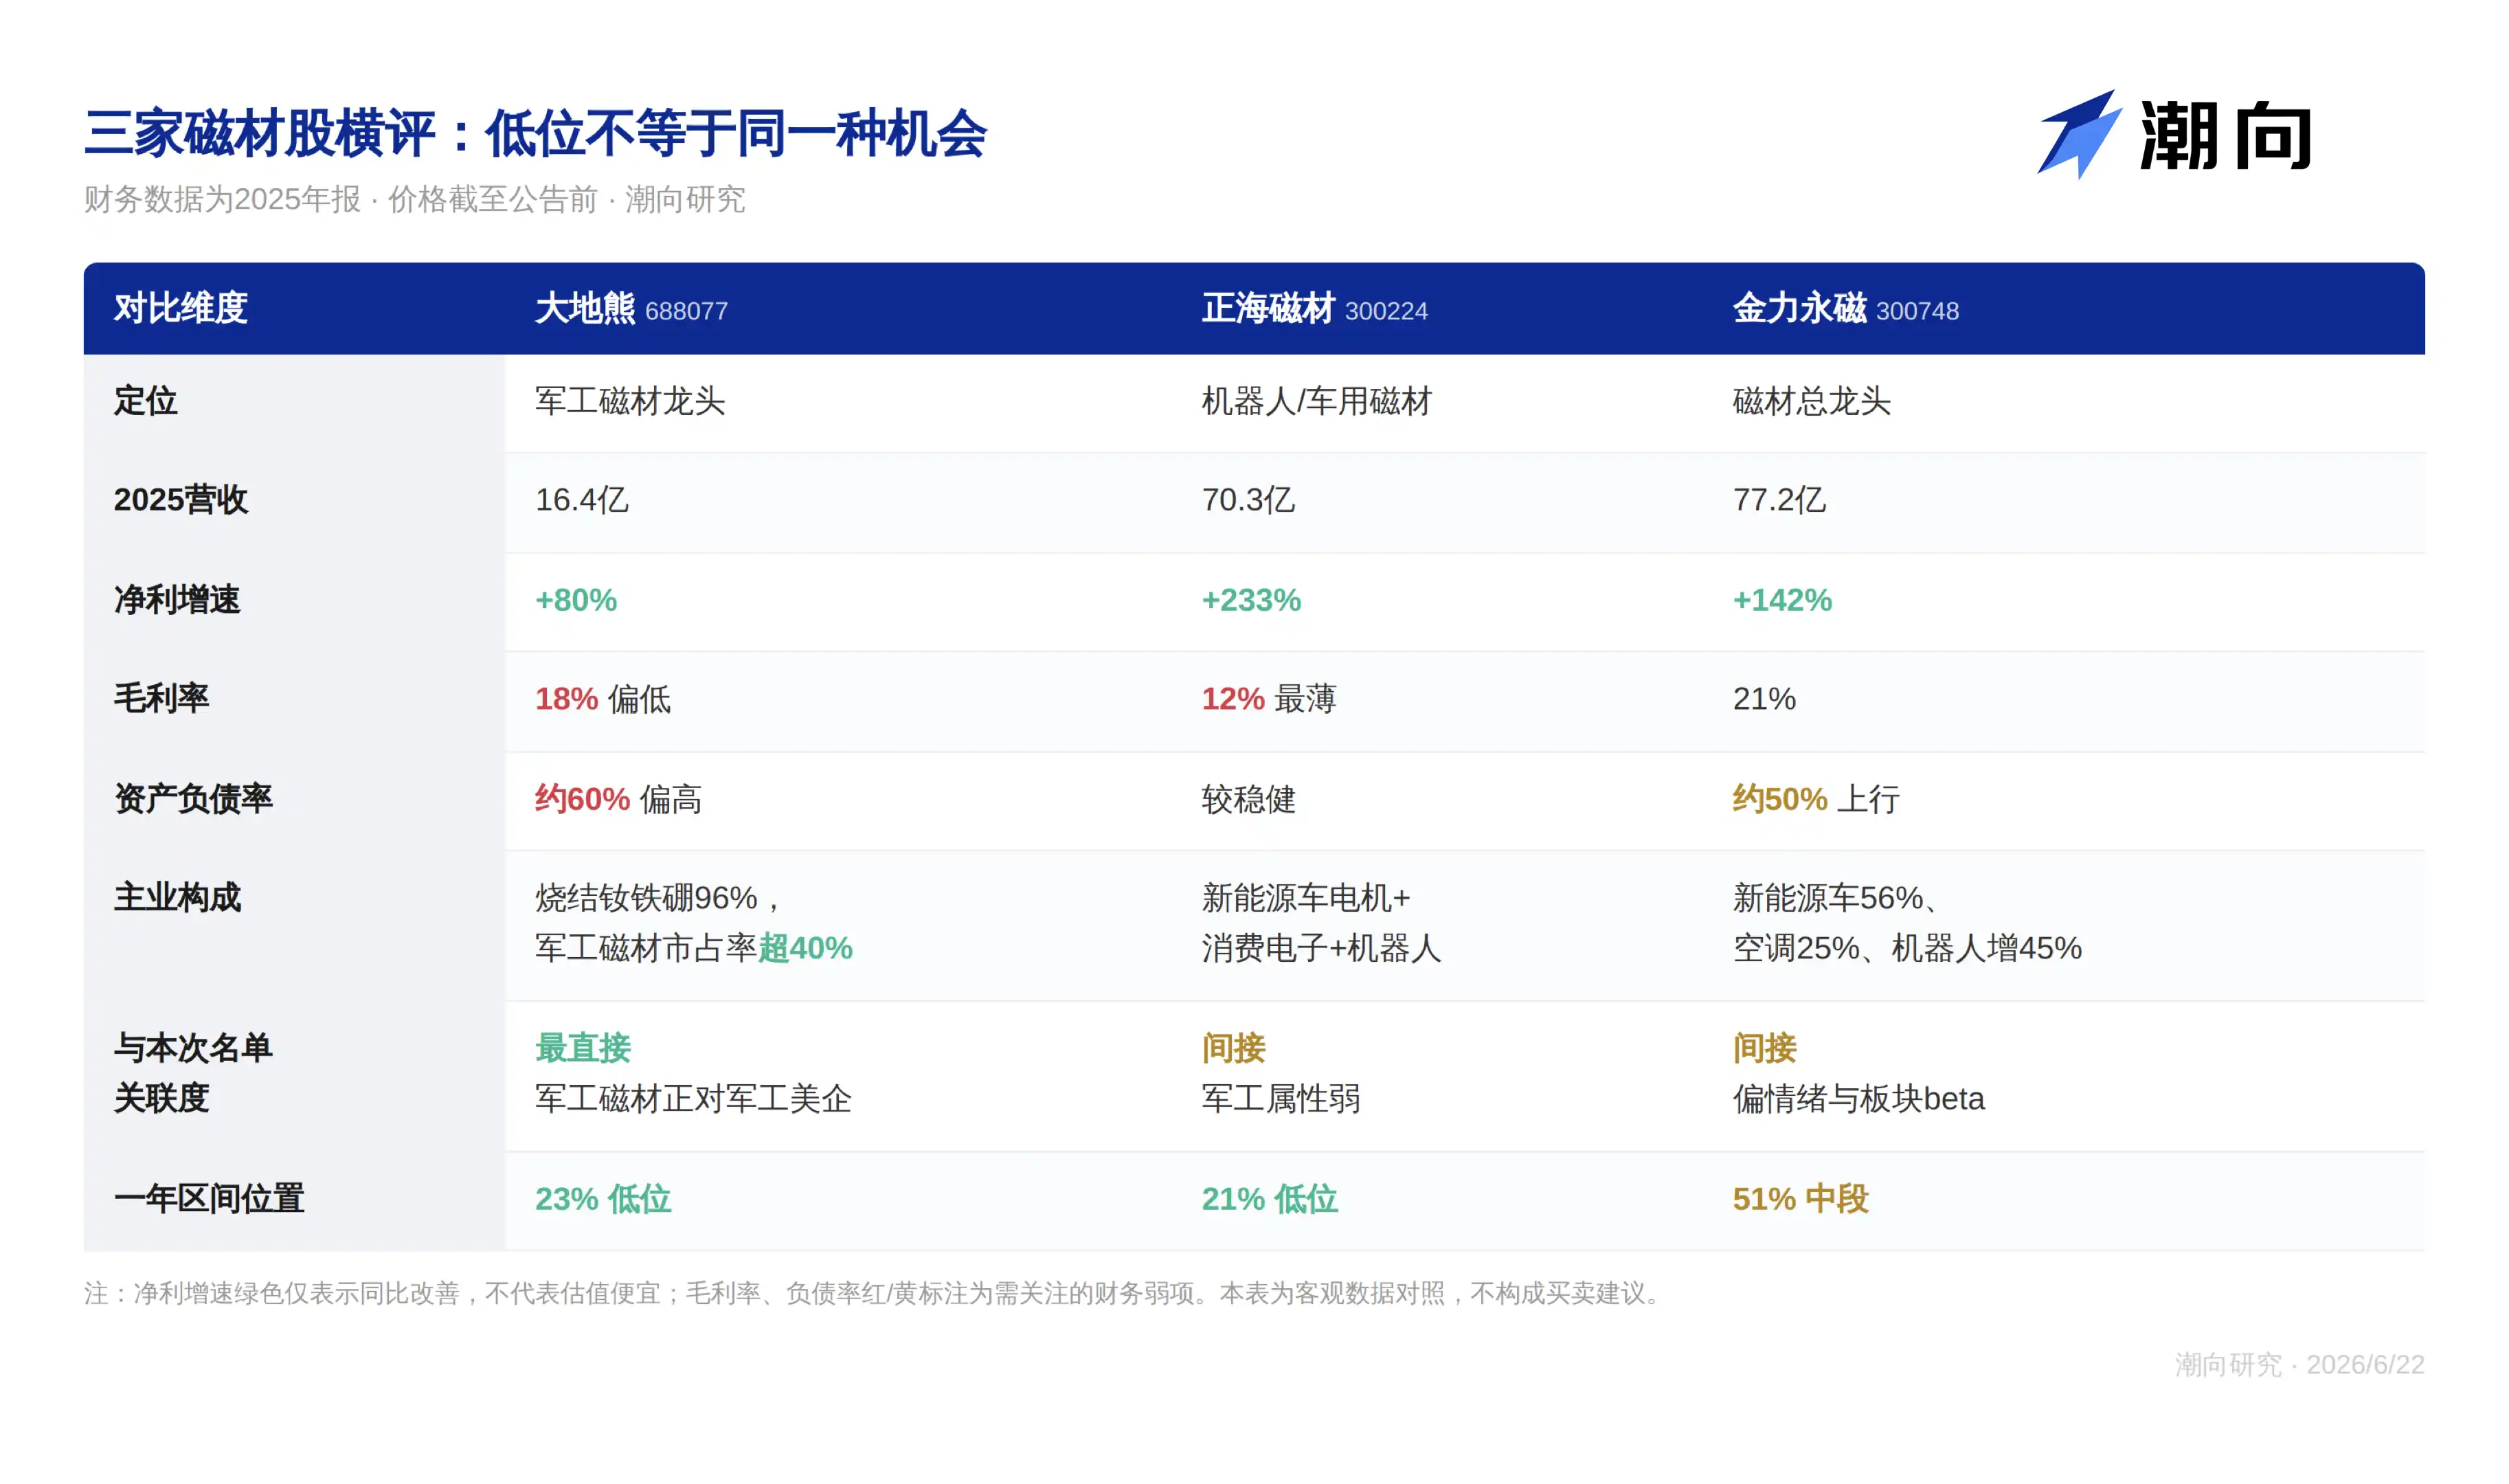Click the cell 约60% 偏高

coord(618,799)
